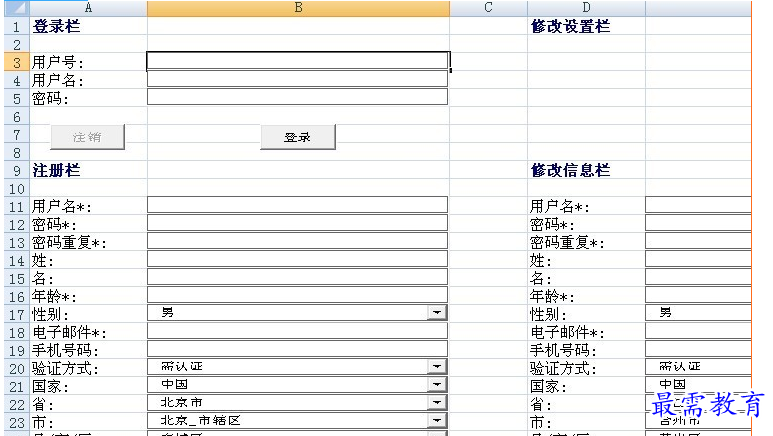Click the 修改信息栏 heading cell

[586, 170]
